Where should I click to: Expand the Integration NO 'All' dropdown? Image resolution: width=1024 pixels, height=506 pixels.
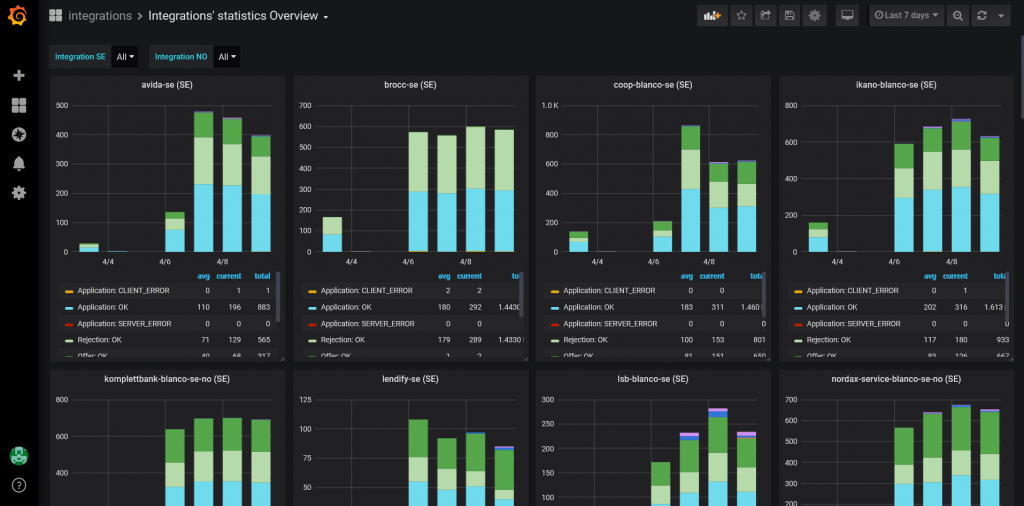pyautogui.click(x=227, y=57)
